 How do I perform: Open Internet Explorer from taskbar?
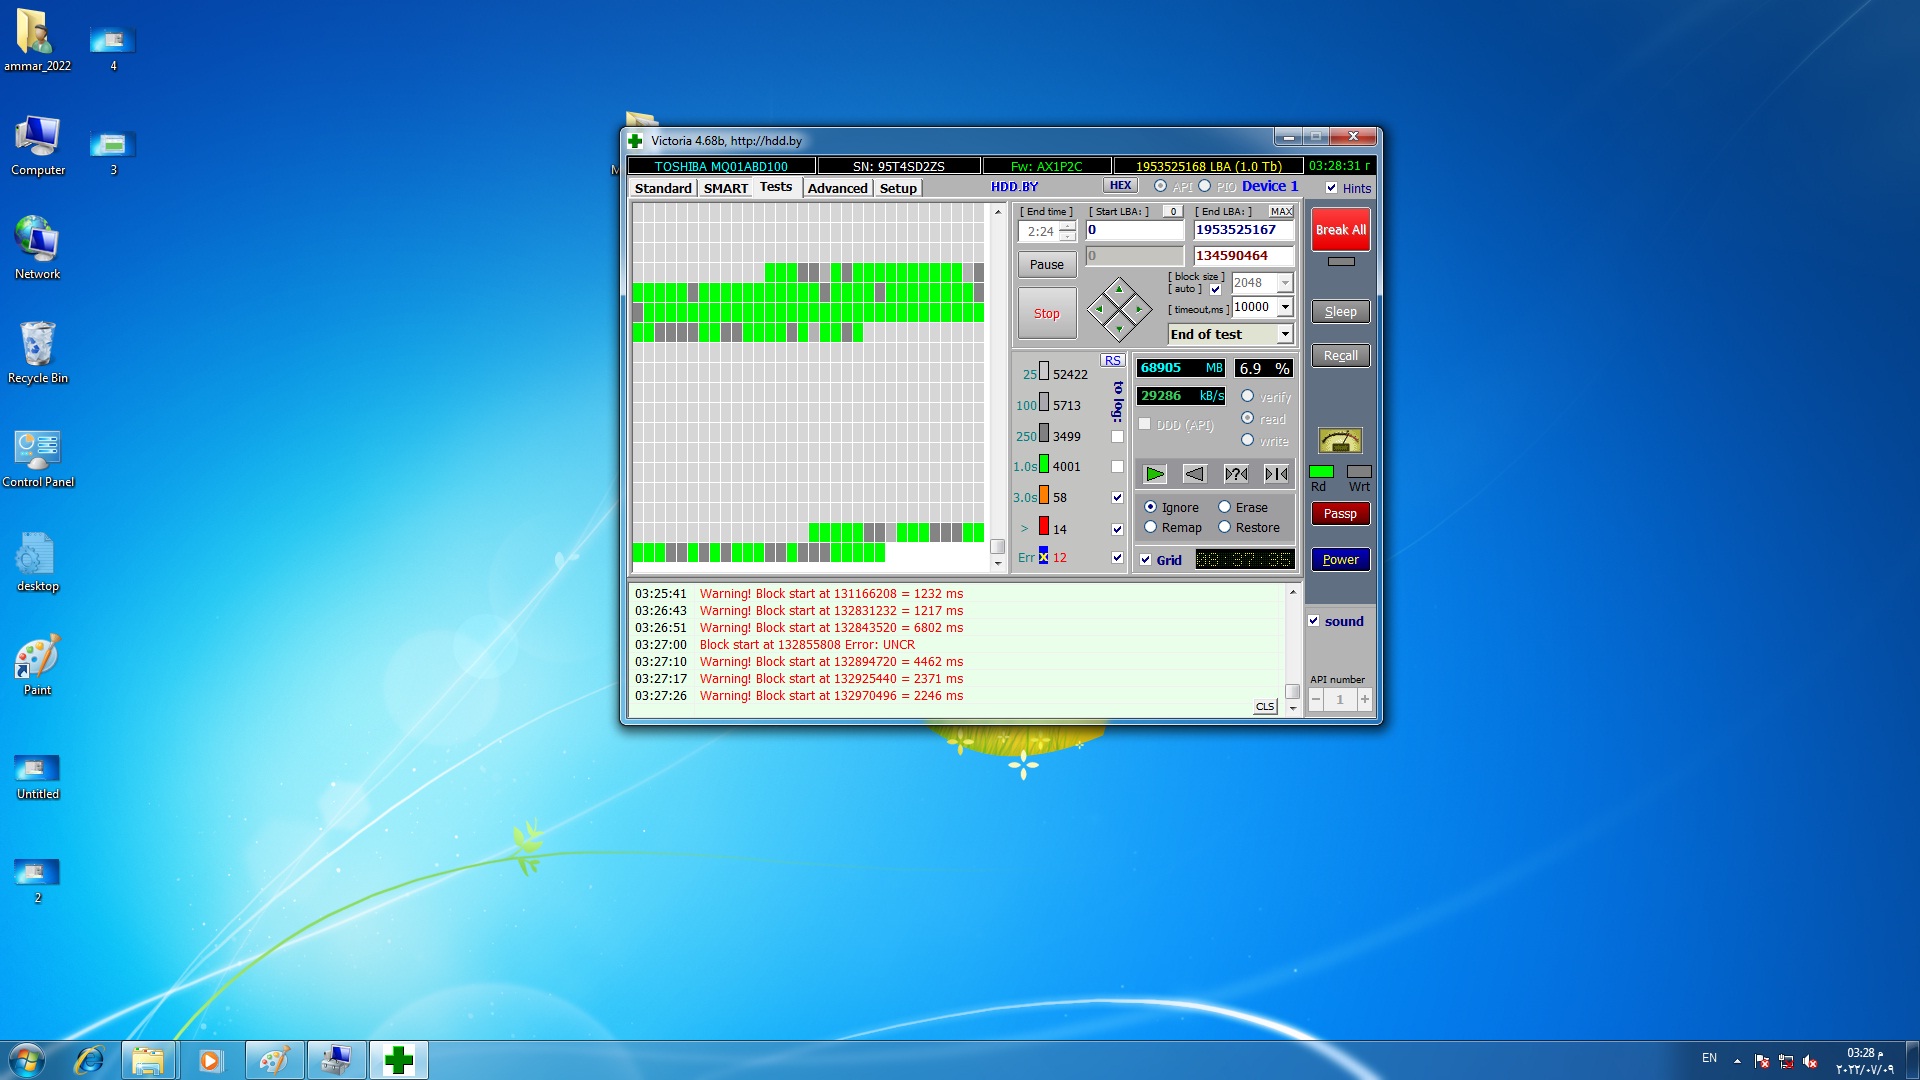pyautogui.click(x=89, y=1060)
